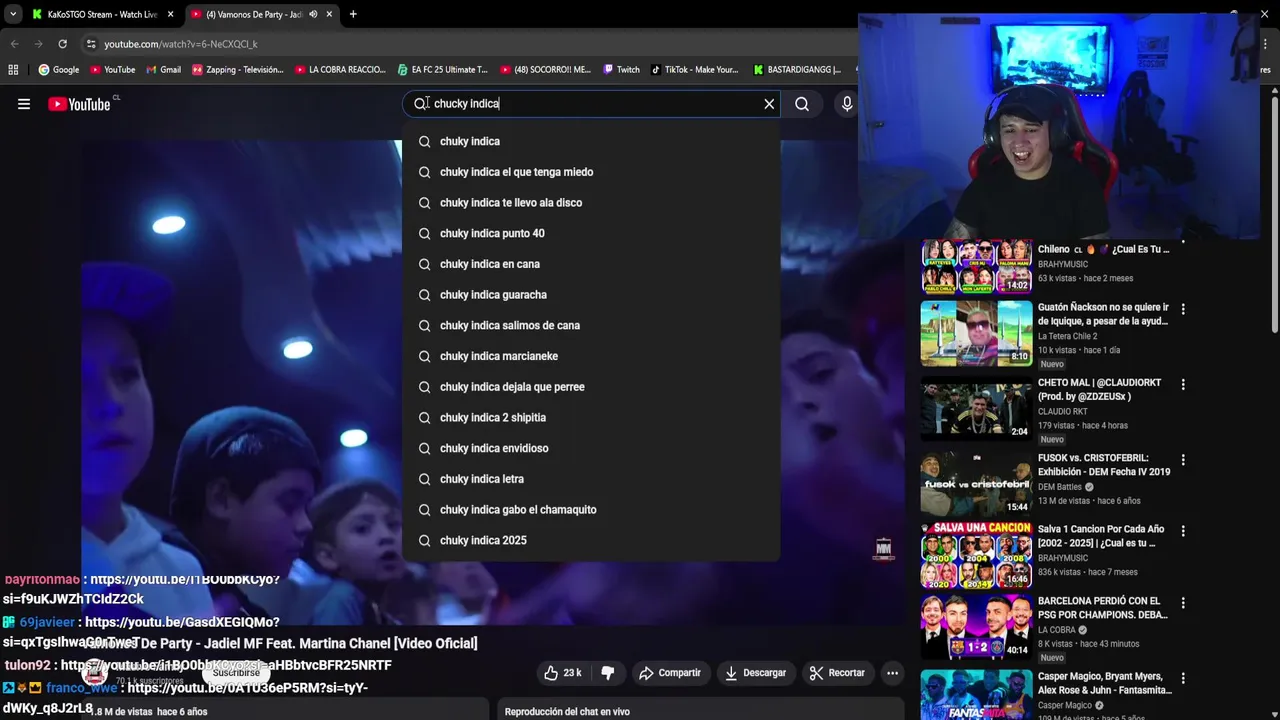Choose suggestion 'chuky indica dejala que perree'
Viewport: 1280px width, 720px height.
[x=591, y=387]
